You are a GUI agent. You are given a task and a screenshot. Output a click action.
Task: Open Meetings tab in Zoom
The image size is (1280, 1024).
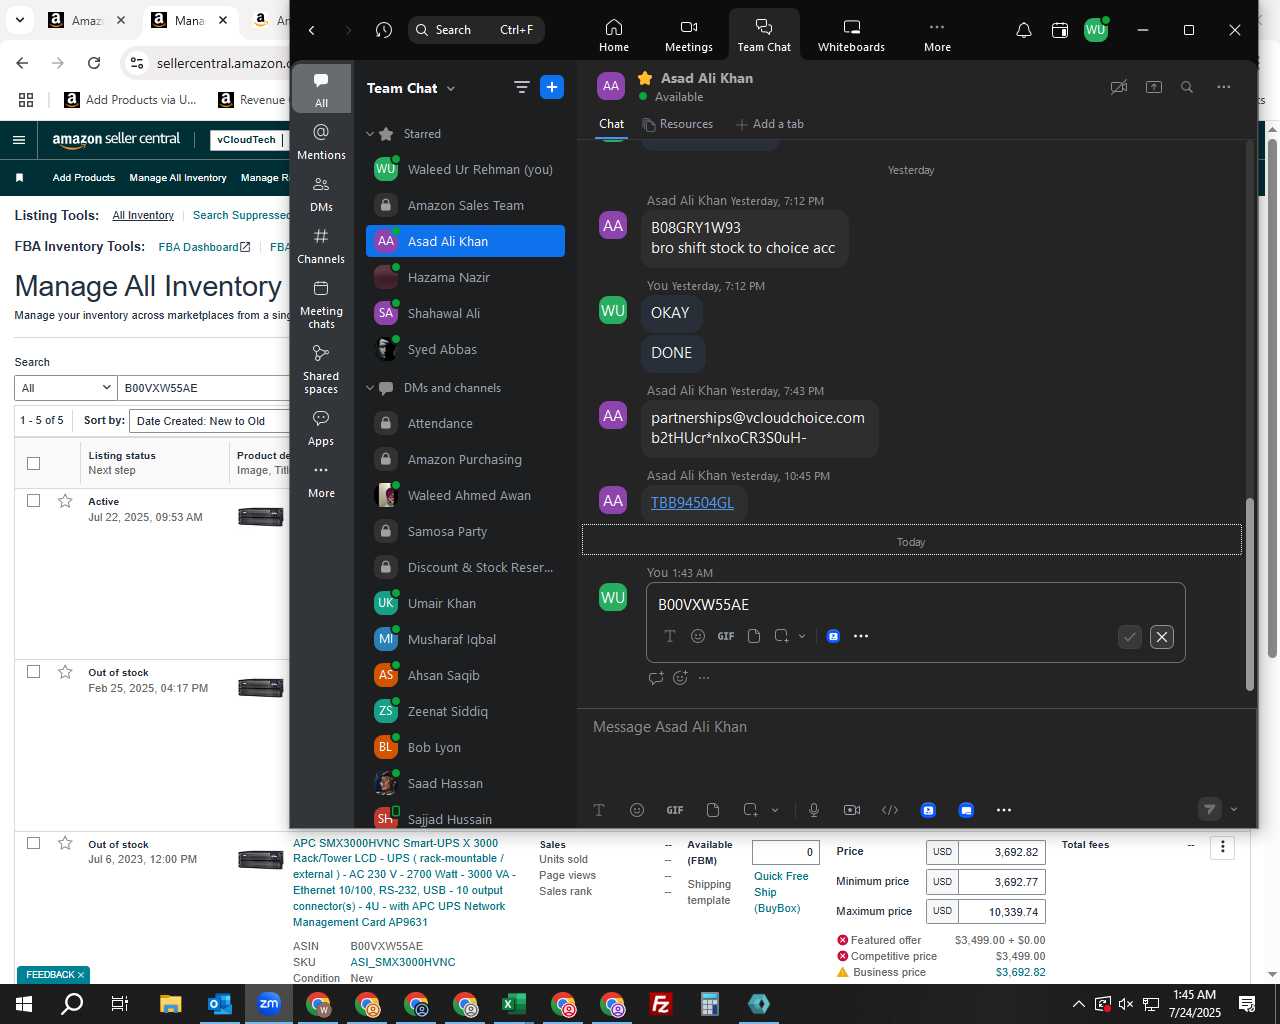click(x=689, y=35)
